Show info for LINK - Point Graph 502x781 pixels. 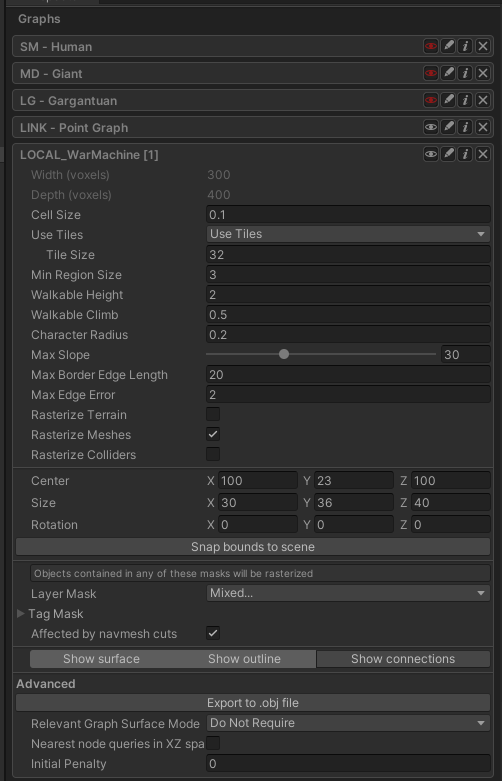point(465,127)
